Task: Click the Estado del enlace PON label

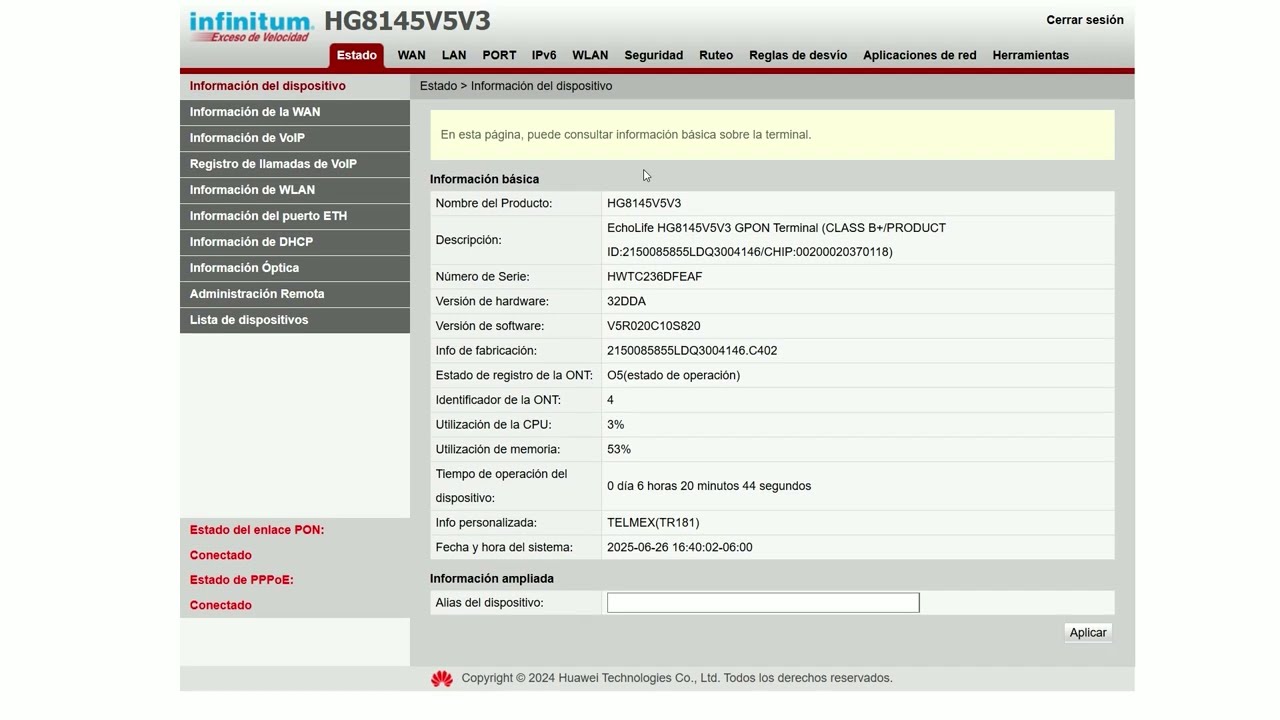Action: (x=257, y=530)
